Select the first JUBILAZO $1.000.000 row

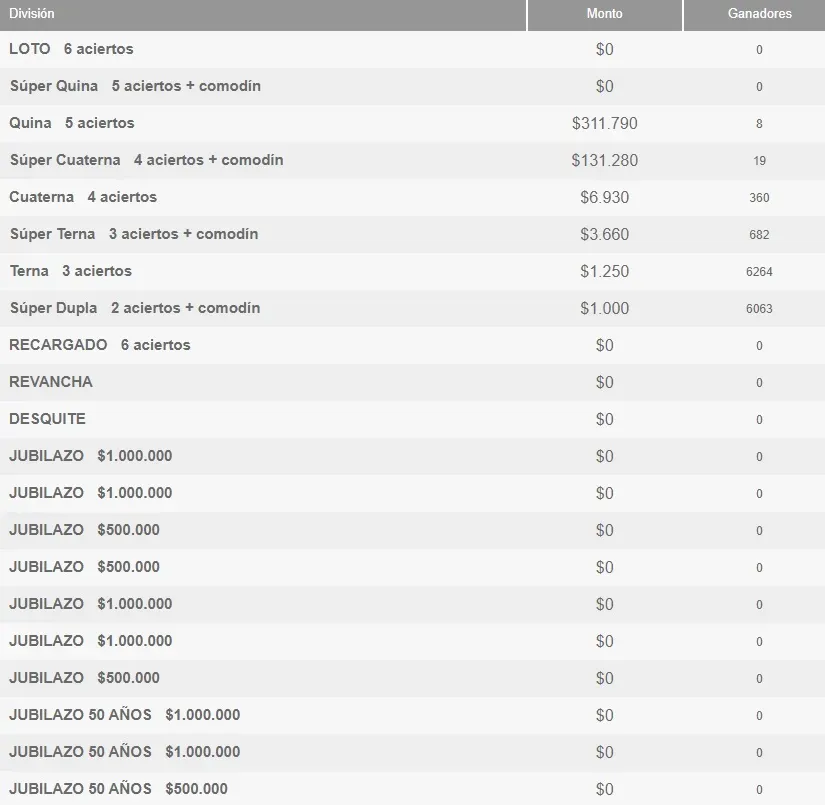tap(89, 456)
